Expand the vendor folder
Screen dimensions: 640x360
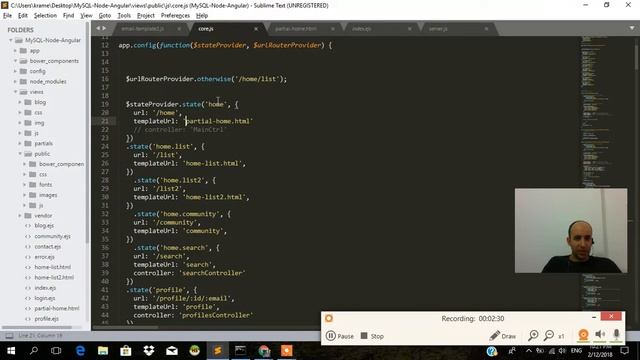tap(20, 216)
